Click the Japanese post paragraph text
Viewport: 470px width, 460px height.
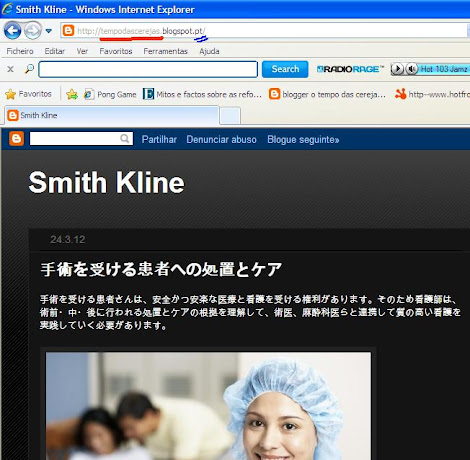250,312
